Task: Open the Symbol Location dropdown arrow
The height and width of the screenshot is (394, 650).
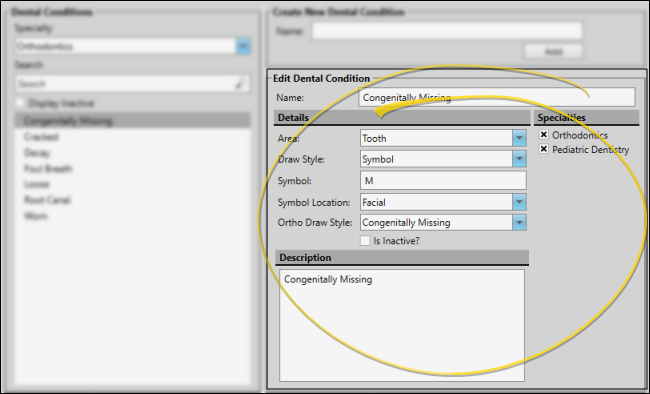Action: point(519,202)
